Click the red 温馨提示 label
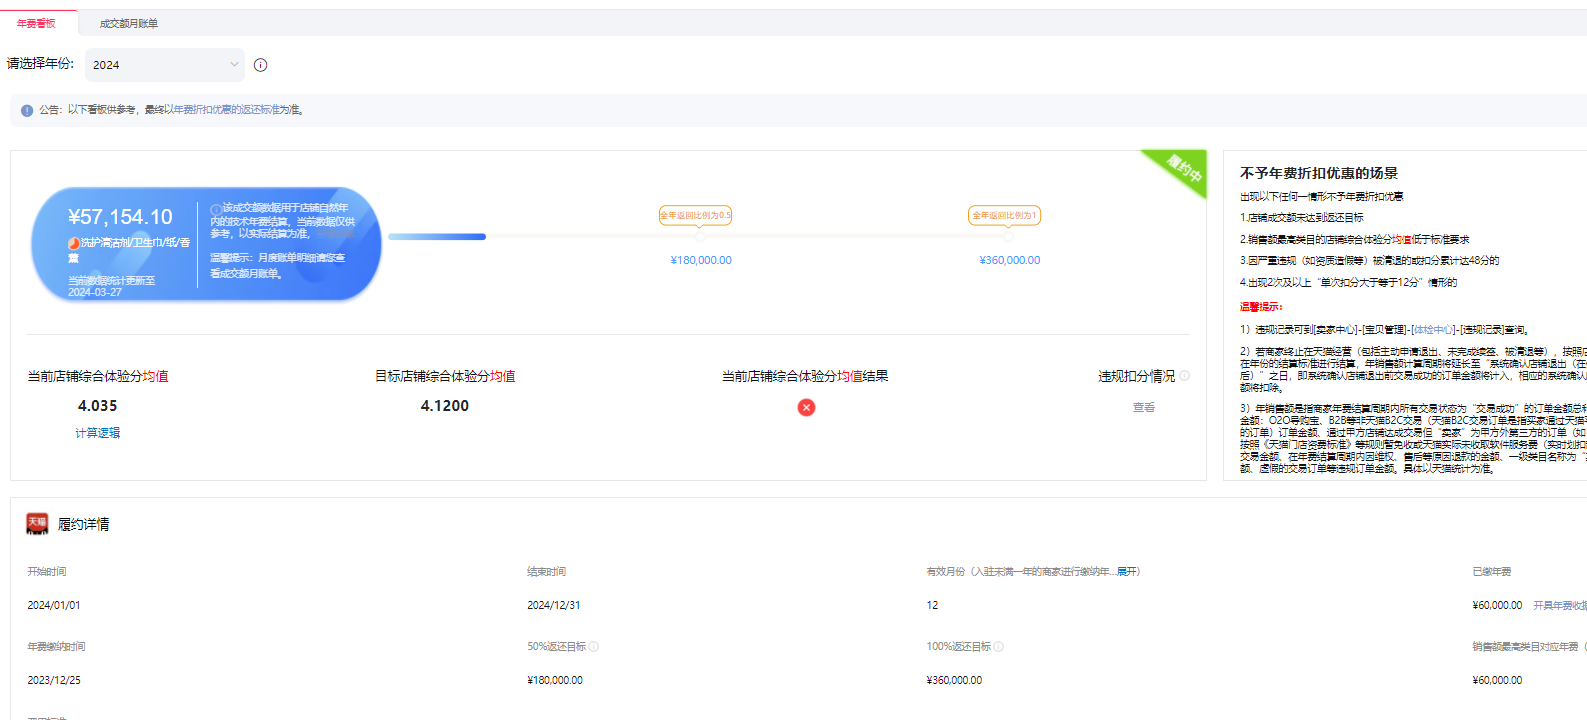This screenshot has width=1587, height=720. [x=1261, y=307]
